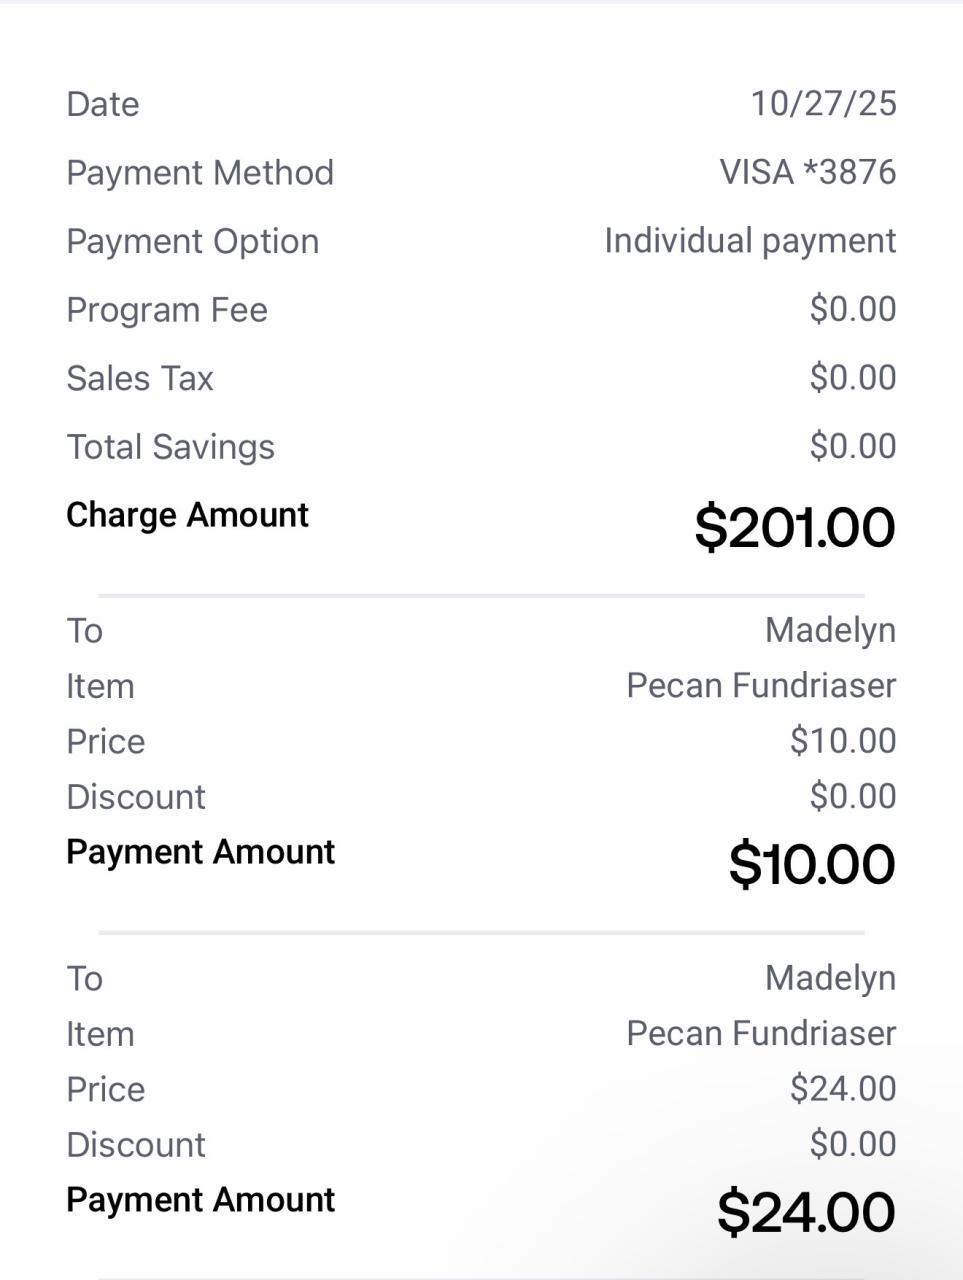Click the Program Fee label

point(167,310)
